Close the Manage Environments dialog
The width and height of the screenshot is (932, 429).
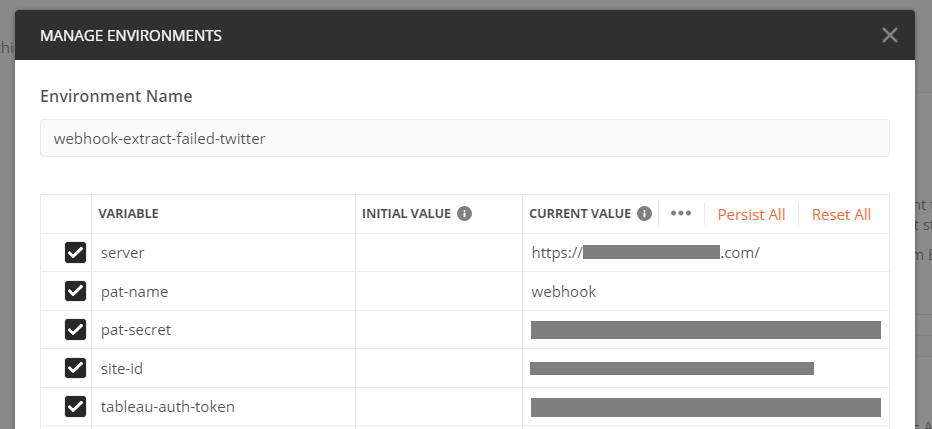pyautogui.click(x=889, y=36)
